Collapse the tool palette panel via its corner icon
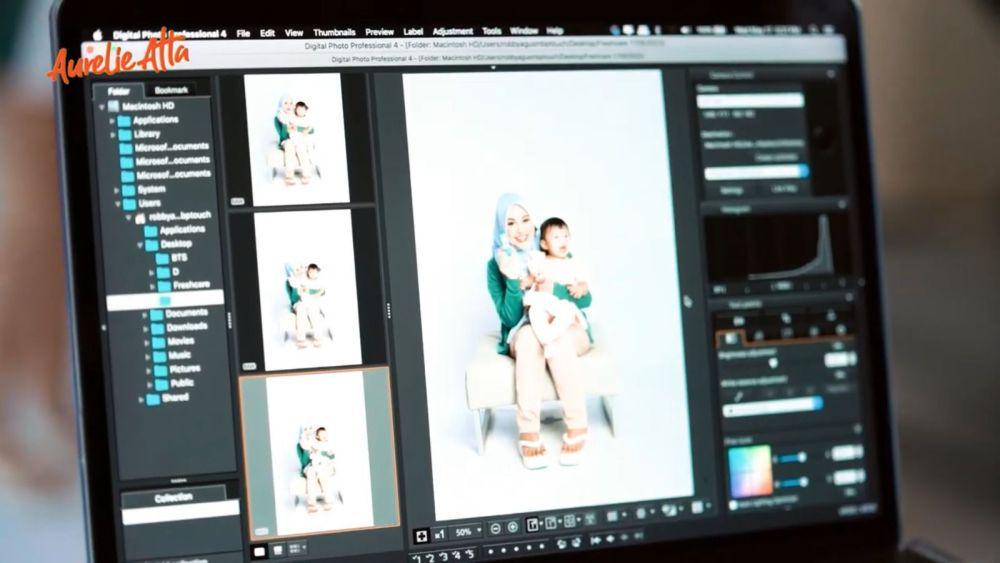Screen dimensions: 1000x563 848,297
